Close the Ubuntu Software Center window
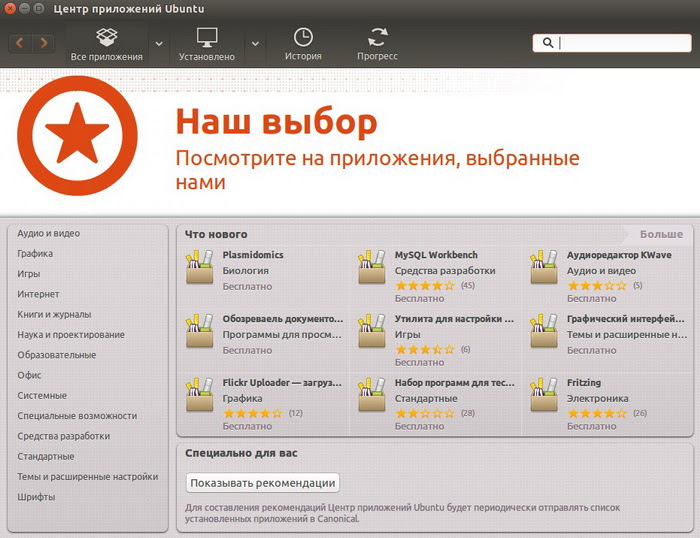 10,8
